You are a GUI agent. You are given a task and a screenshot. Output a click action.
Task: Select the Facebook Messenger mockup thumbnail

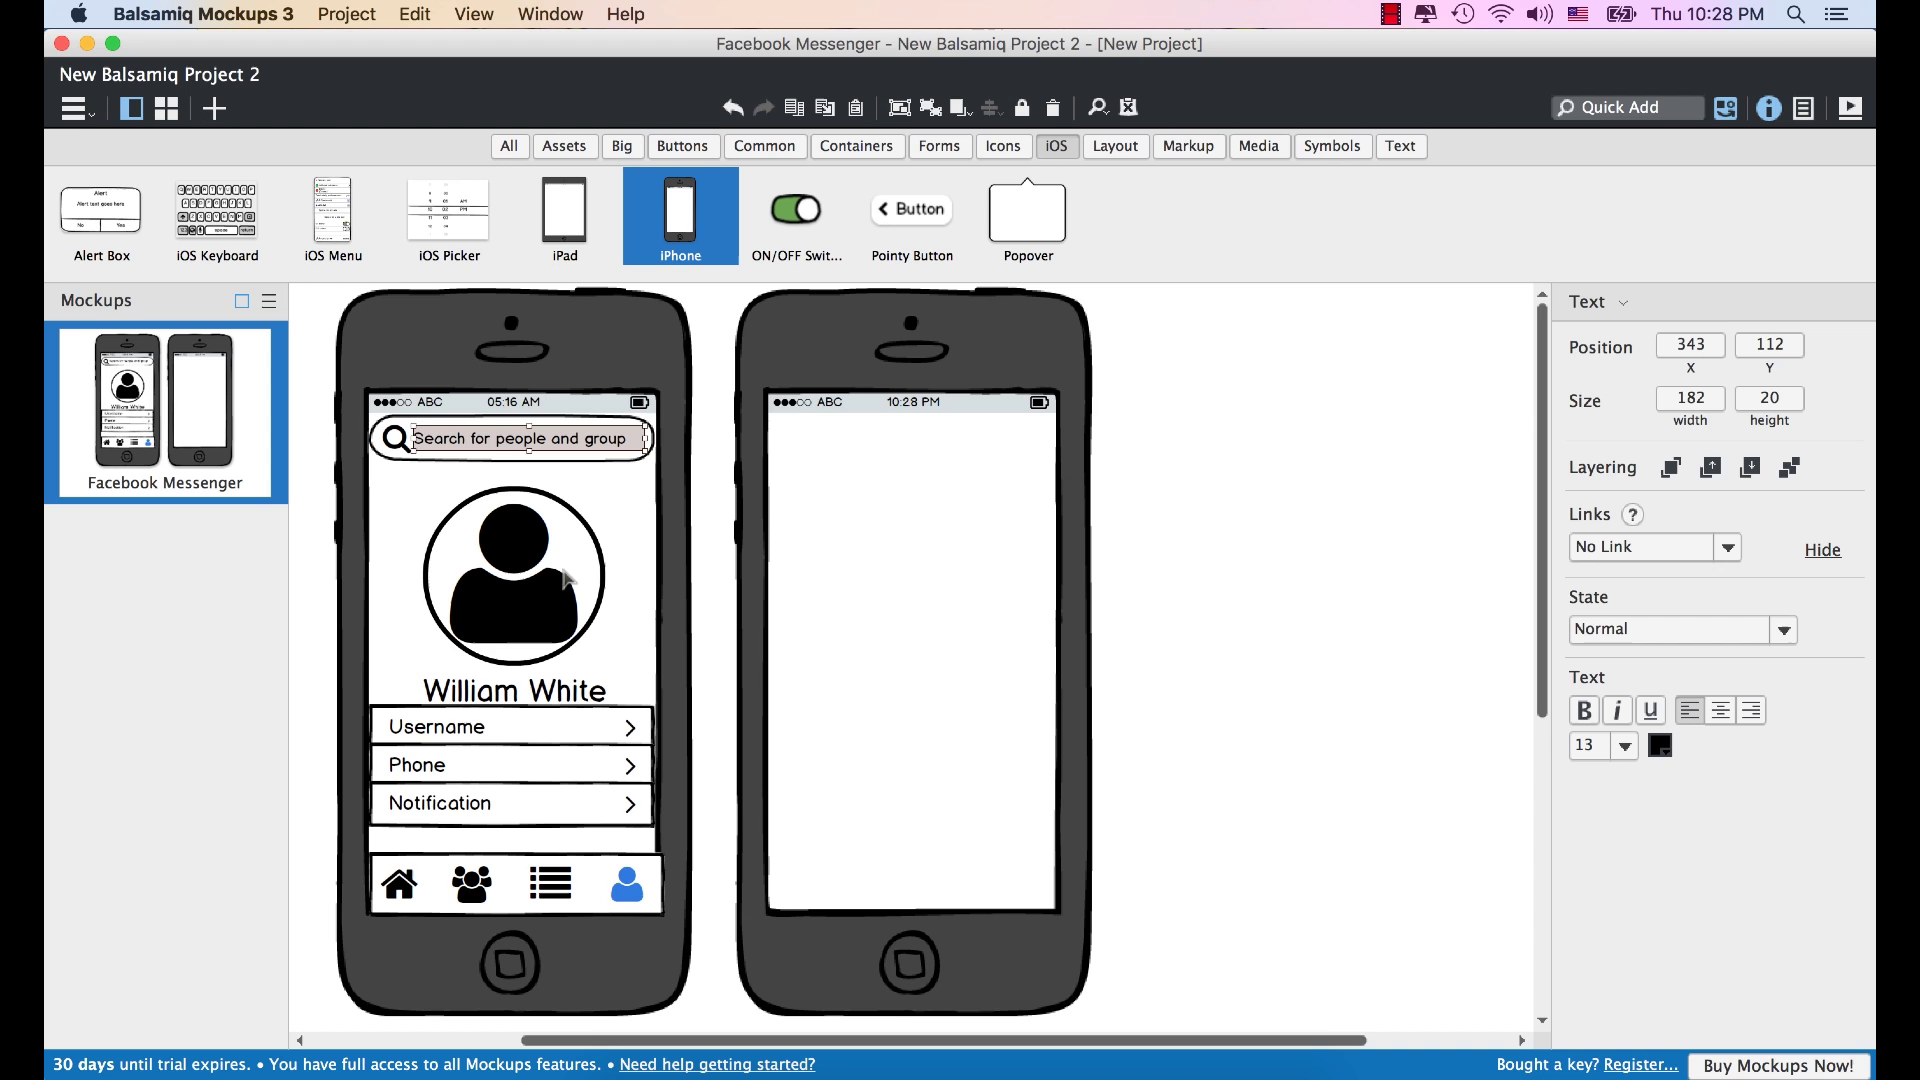point(165,412)
